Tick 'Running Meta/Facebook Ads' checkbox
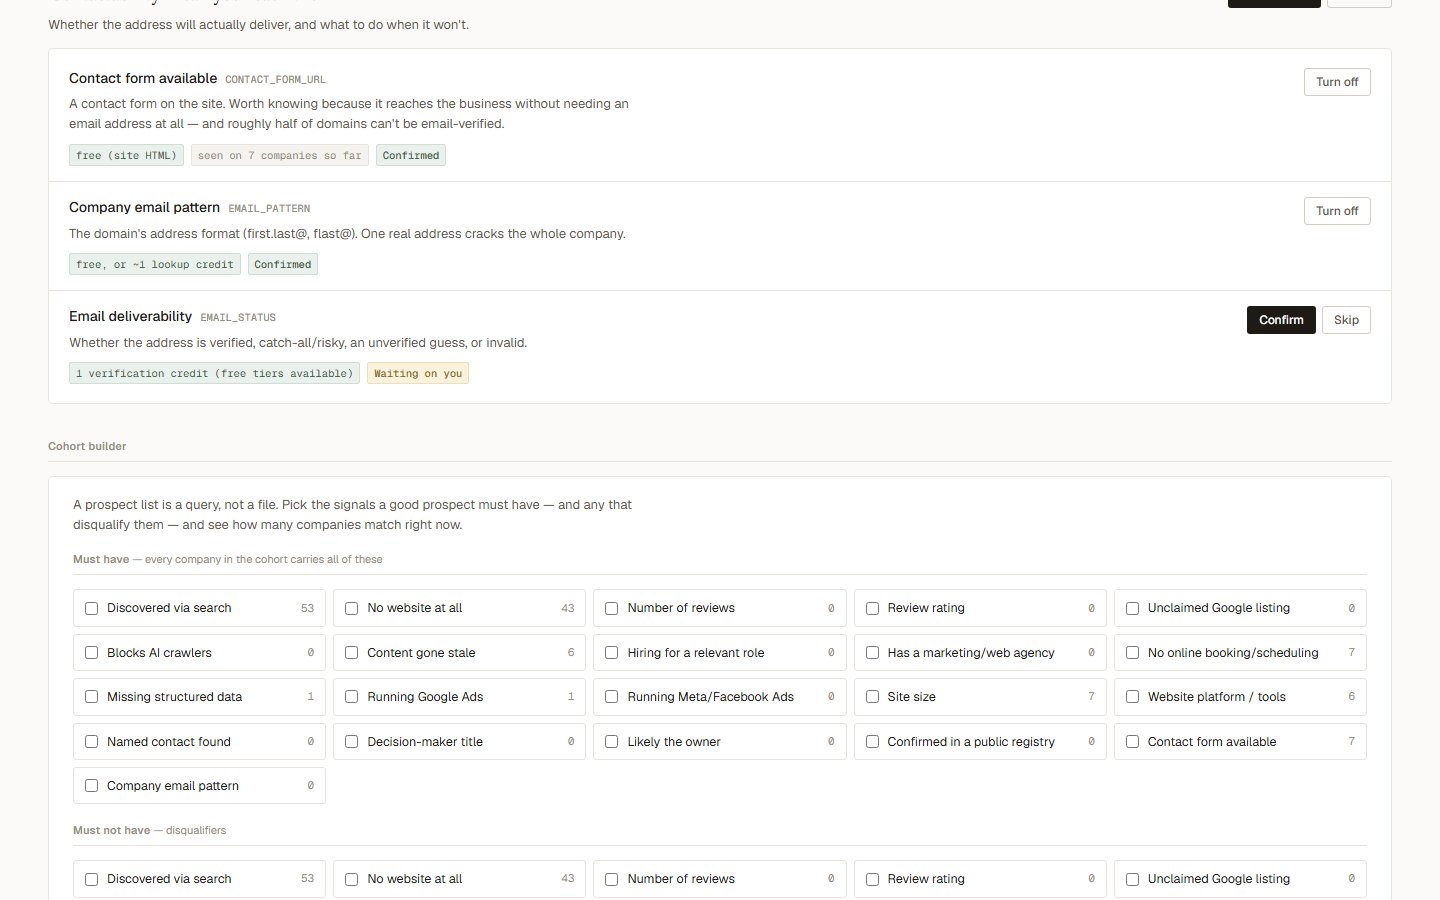Viewport: 1440px width, 900px height. [x=612, y=697]
